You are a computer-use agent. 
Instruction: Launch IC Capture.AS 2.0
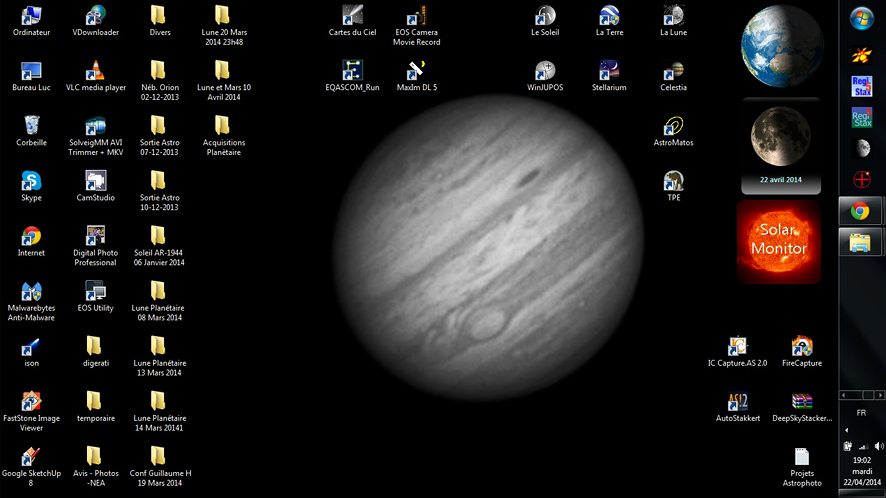[x=737, y=352]
